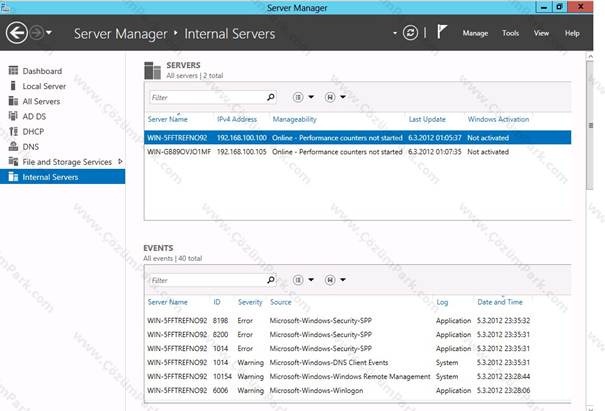The width and height of the screenshot is (605, 411).
Task: Click the Internal Servers sidebar icon
Action: [13, 177]
